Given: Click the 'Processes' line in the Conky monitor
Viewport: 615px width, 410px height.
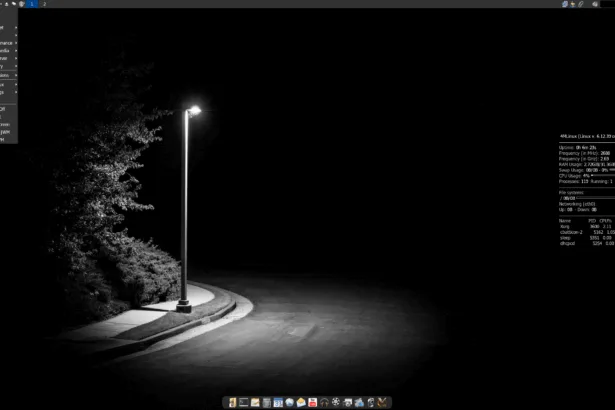Looking at the screenshot, I should [x=586, y=182].
